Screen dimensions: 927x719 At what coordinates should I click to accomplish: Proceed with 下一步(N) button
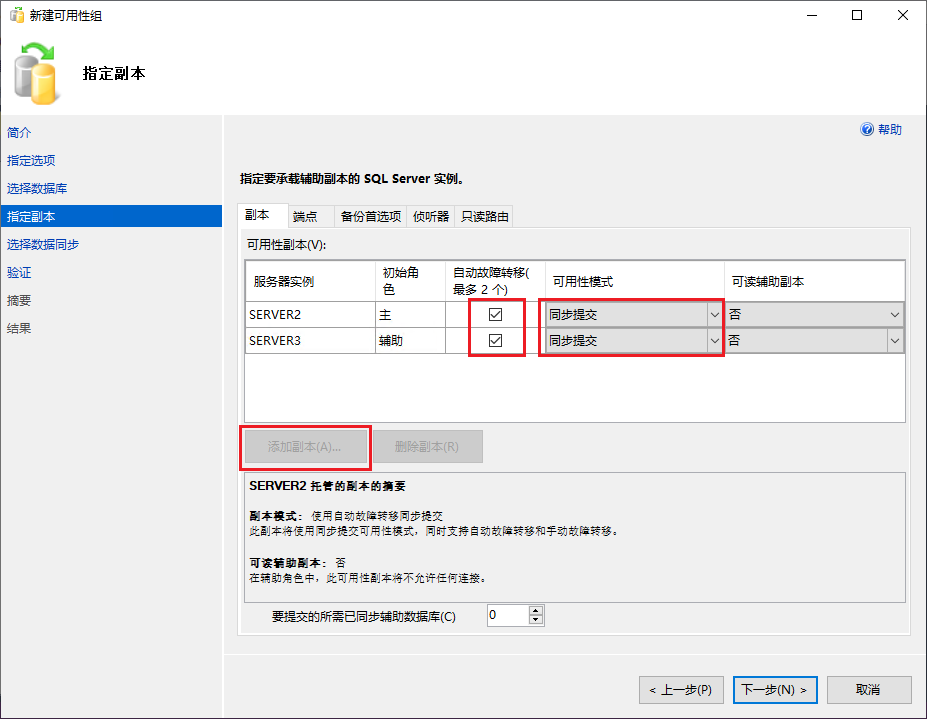[775, 690]
